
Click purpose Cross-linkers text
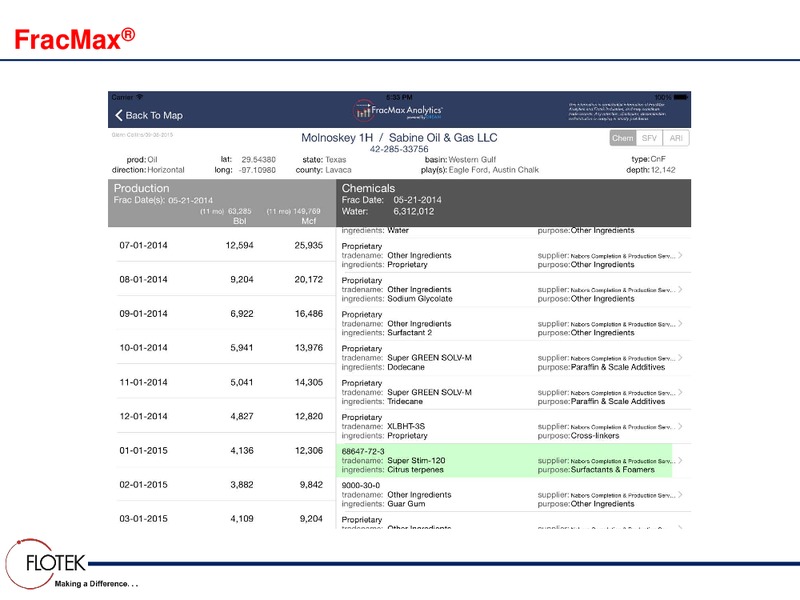point(595,436)
